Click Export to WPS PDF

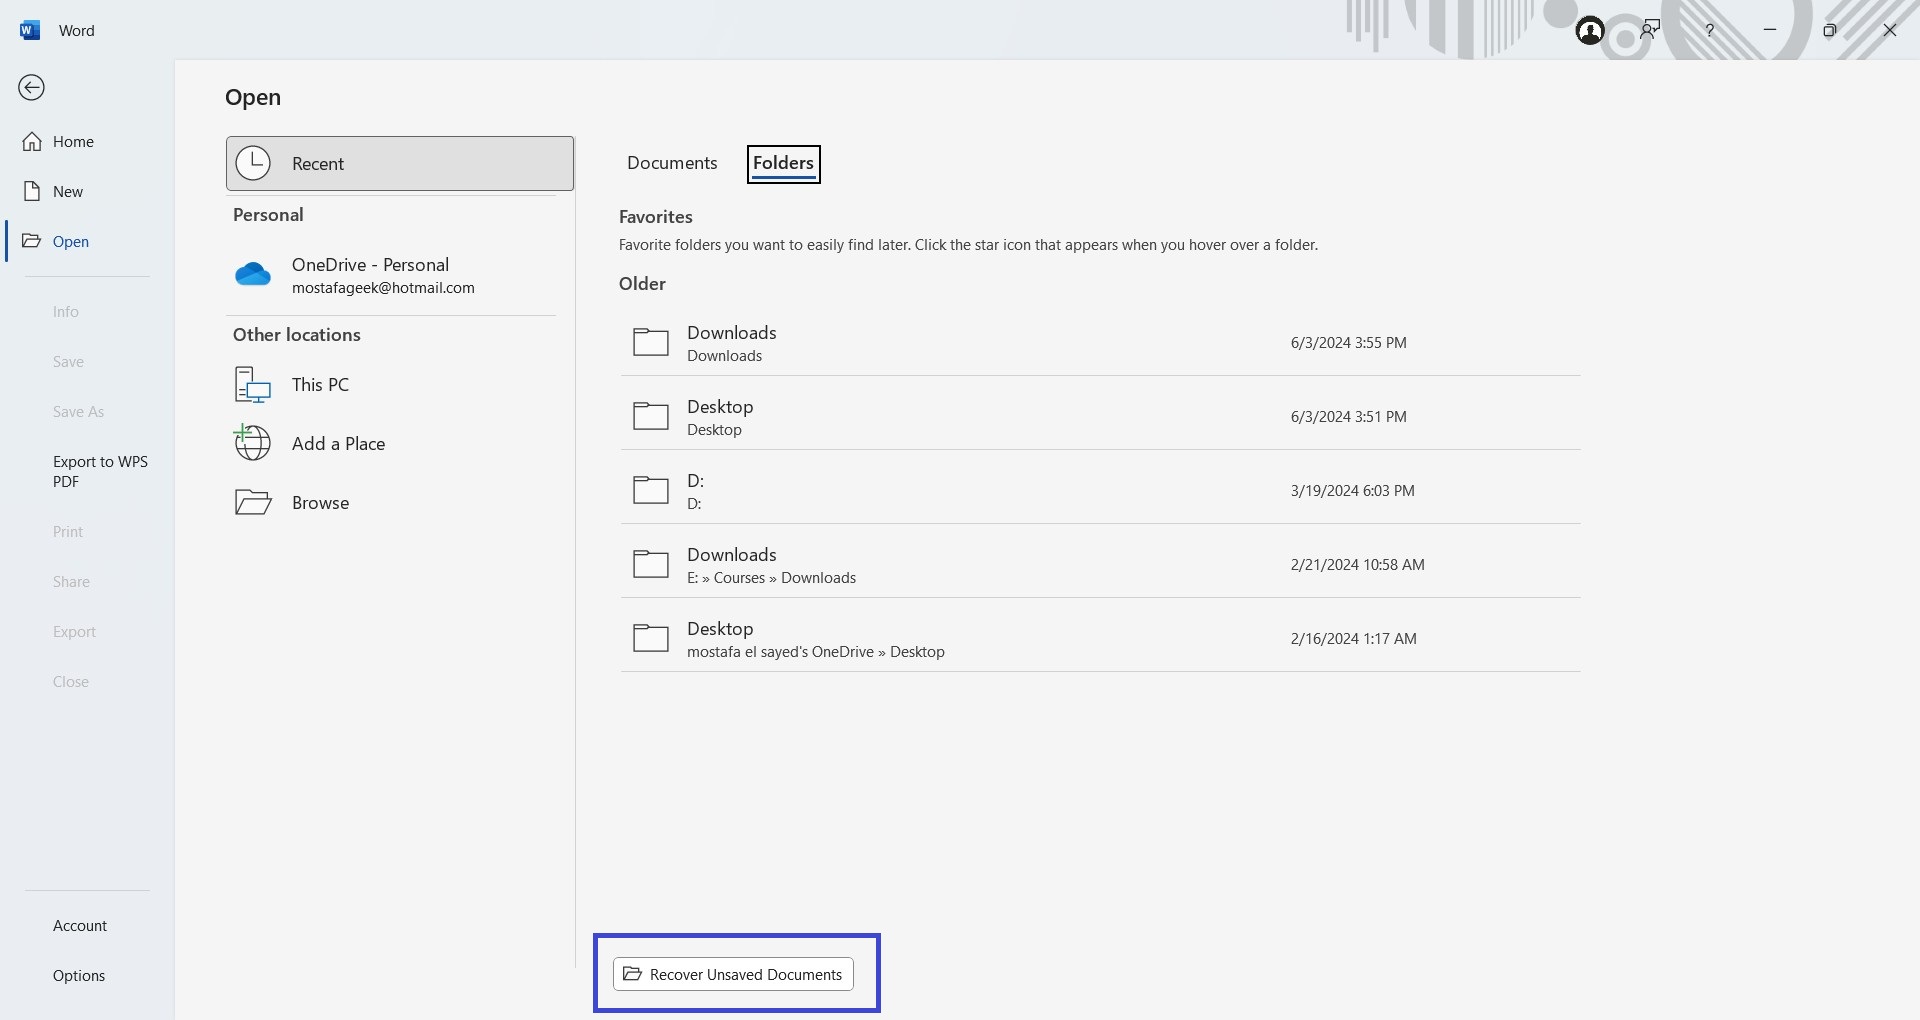tap(99, 471)
